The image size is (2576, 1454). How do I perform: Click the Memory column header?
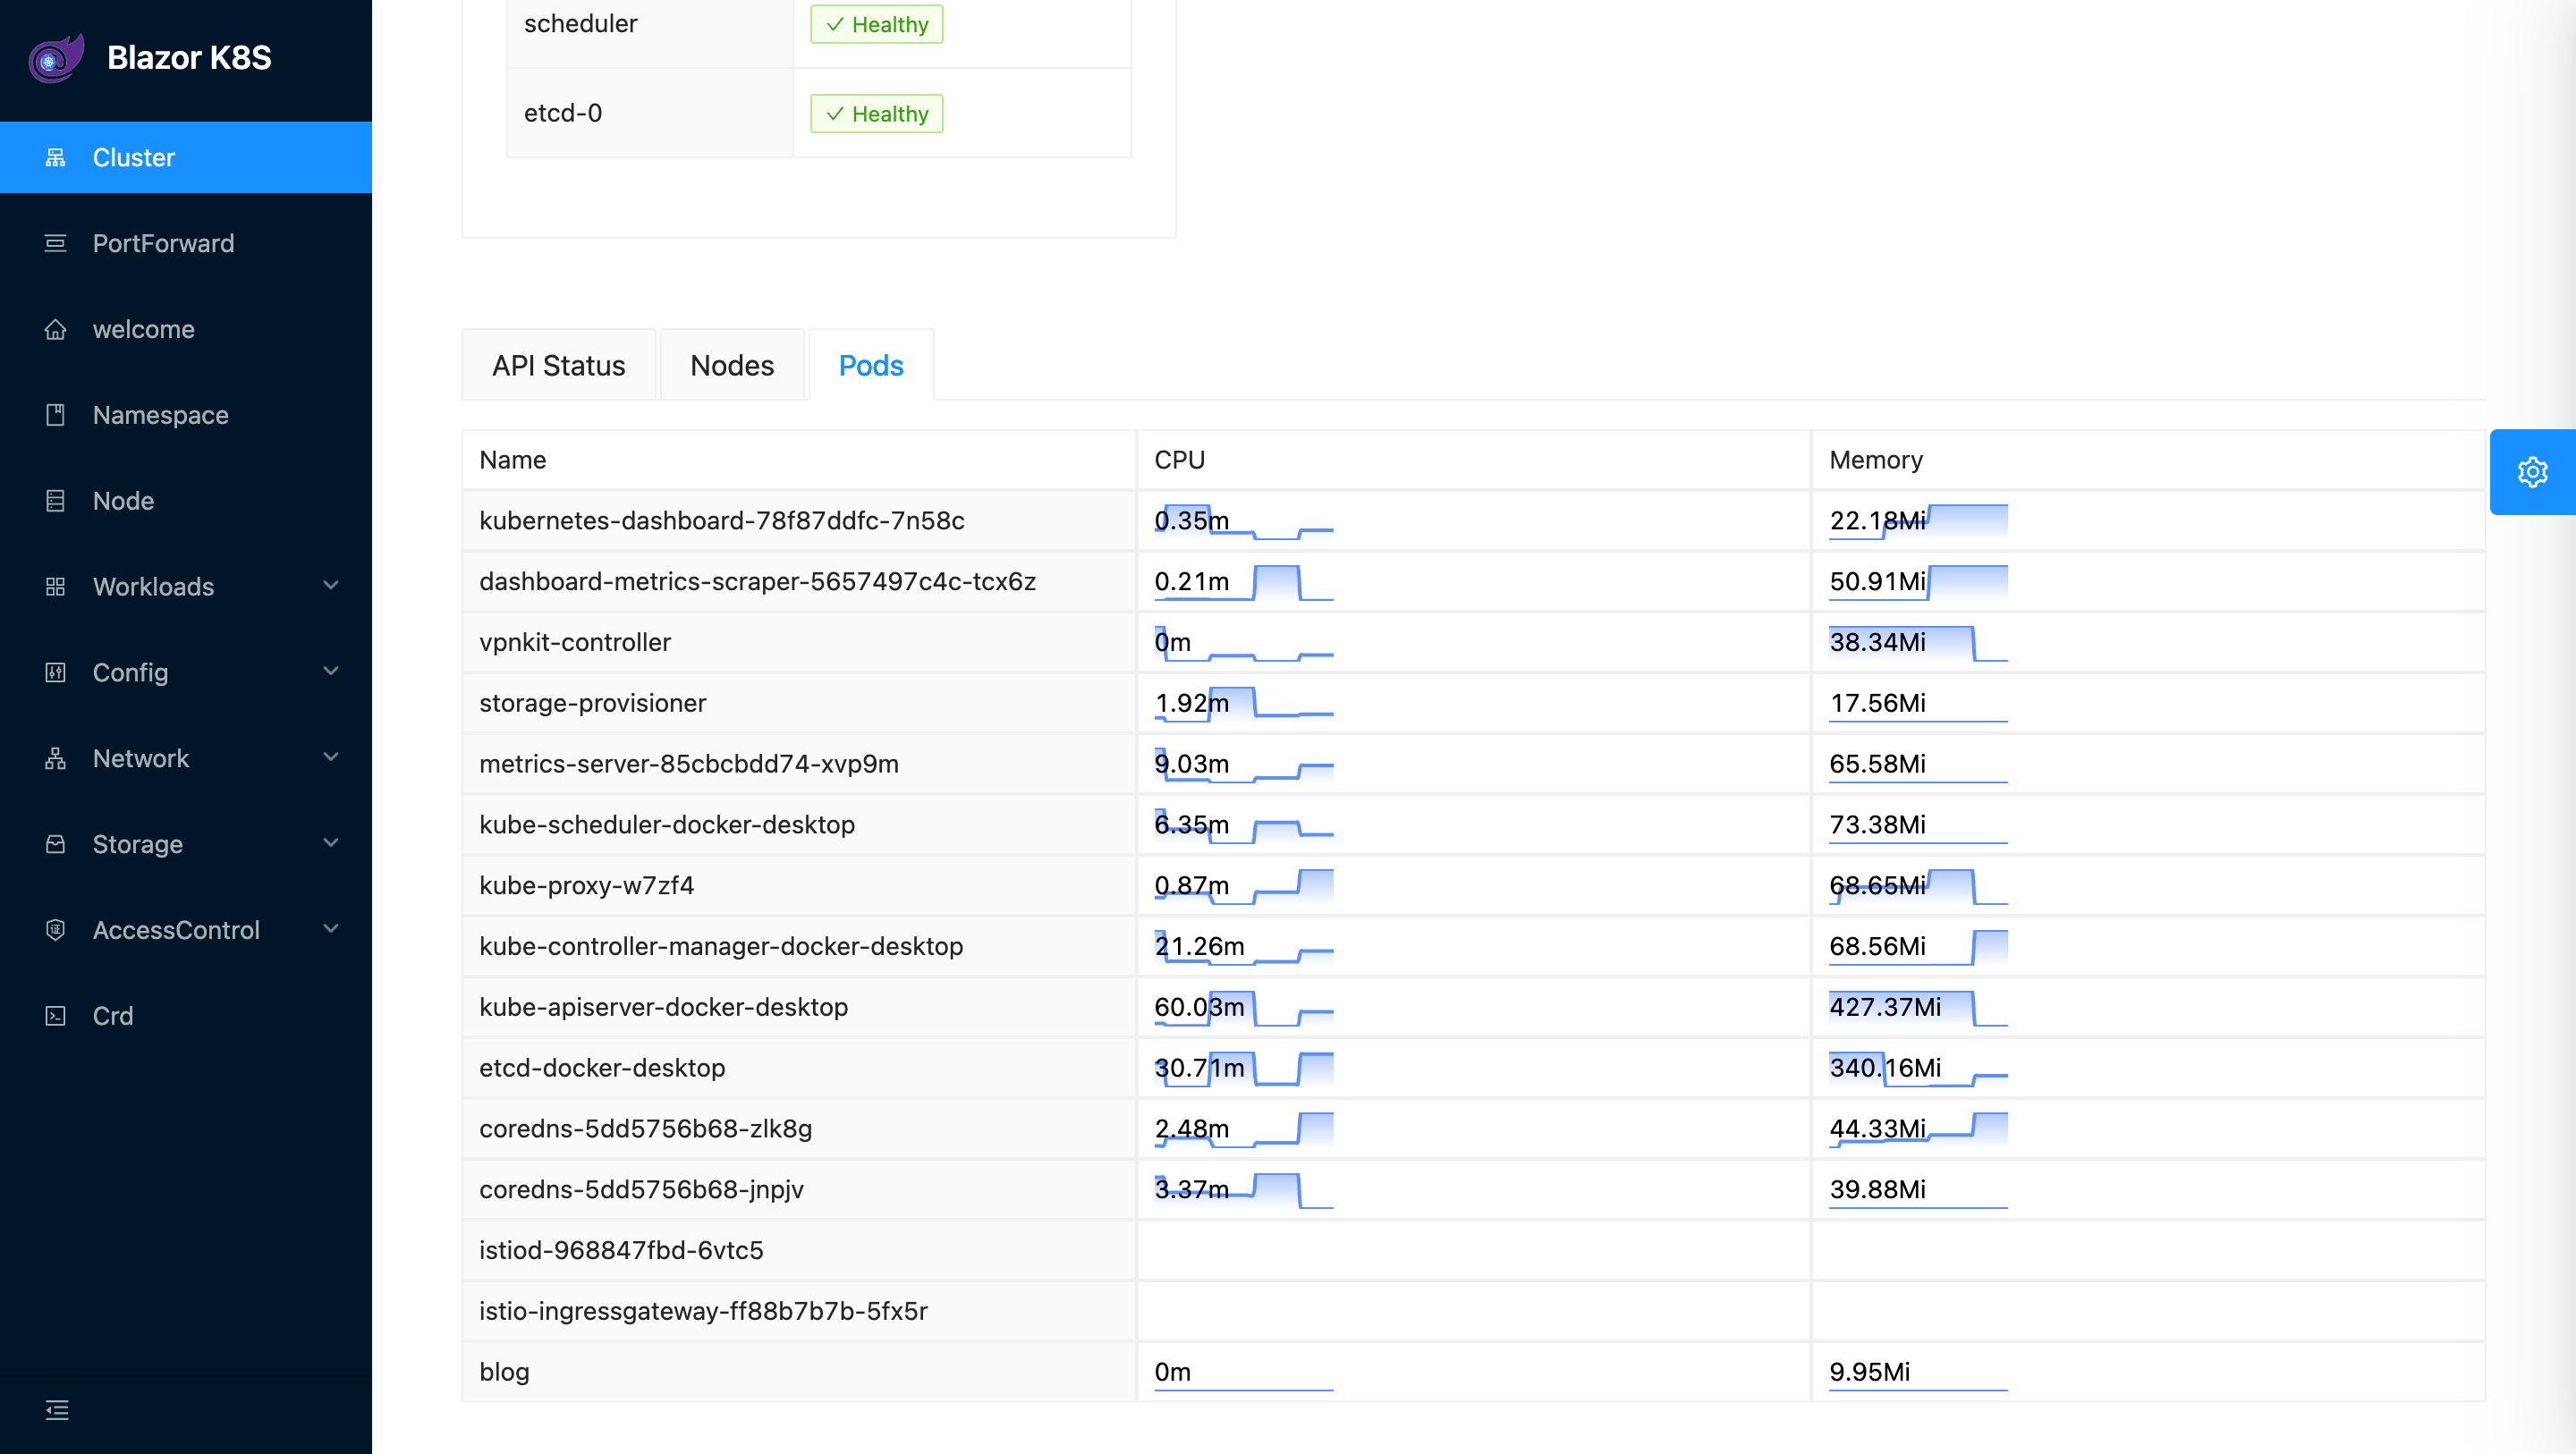1876,460
